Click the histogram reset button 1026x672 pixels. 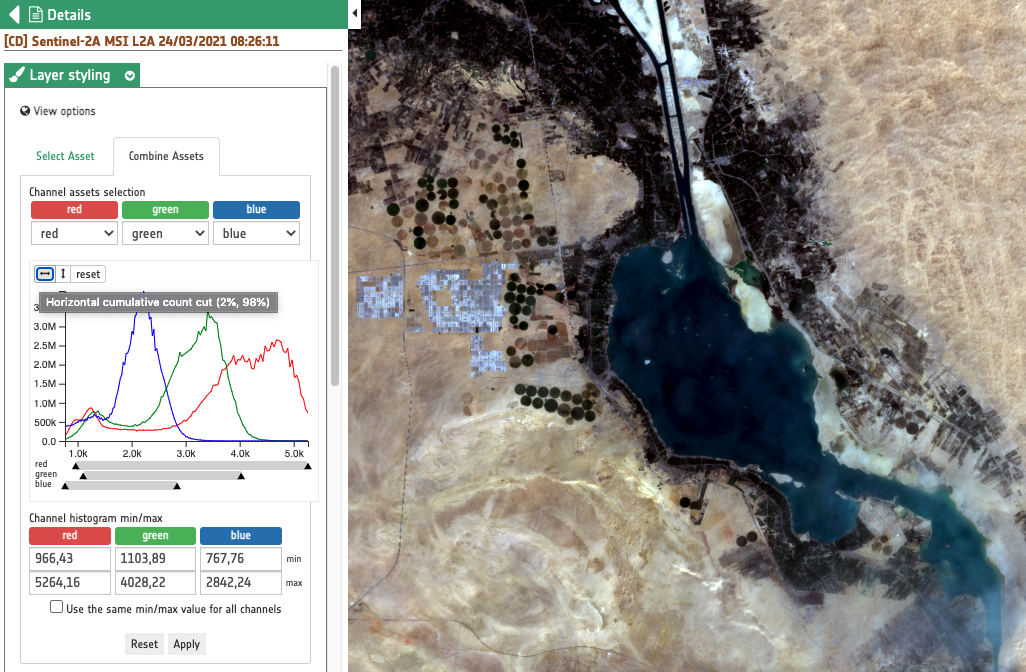[x=88, y=274]
